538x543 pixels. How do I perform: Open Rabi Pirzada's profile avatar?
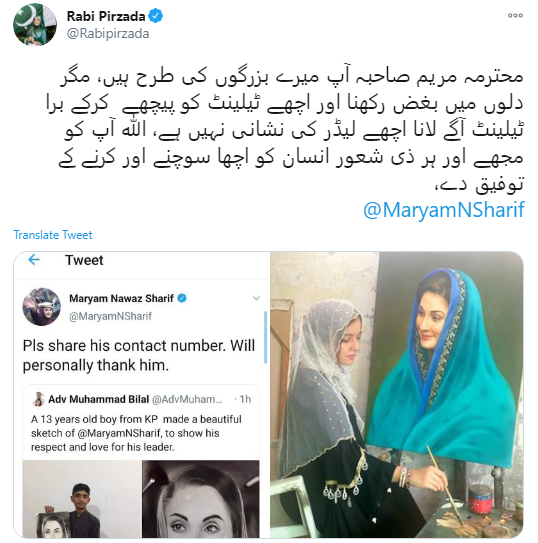click(x=35, y=24)
